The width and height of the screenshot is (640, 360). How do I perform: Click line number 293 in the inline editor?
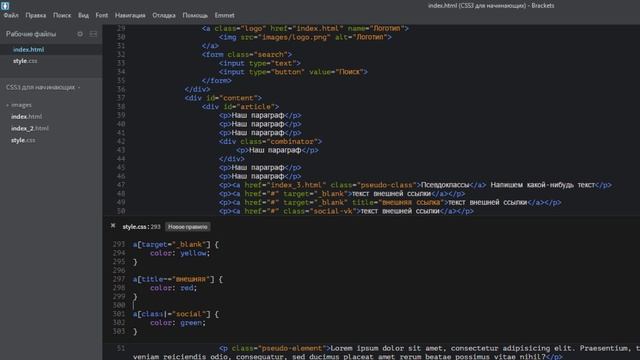coord(119,244)
